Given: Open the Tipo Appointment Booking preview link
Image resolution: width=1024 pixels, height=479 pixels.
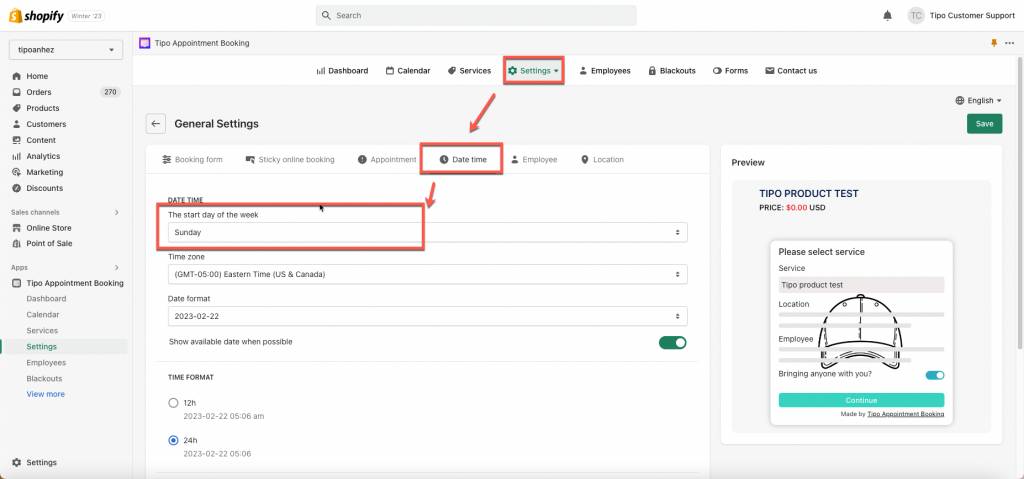Looking at the screenshot, I should tap(905, 414).
